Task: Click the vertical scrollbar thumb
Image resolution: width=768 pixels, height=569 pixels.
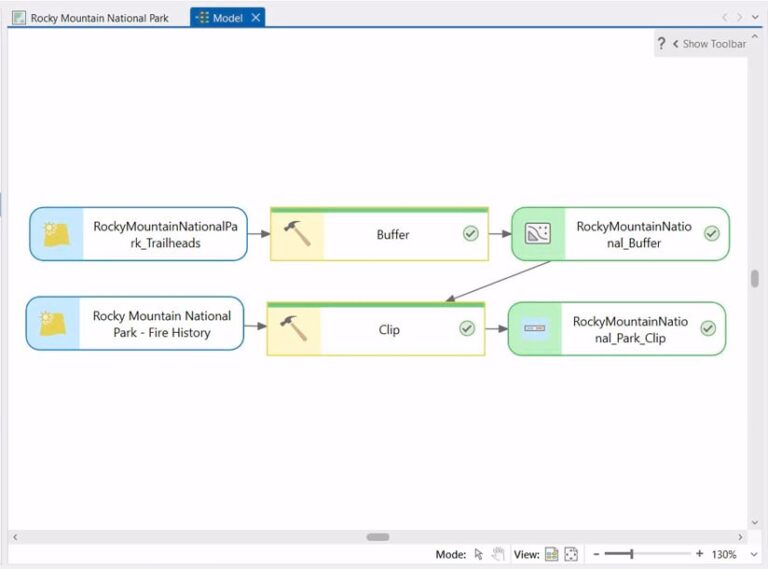Action: [755, 279]
